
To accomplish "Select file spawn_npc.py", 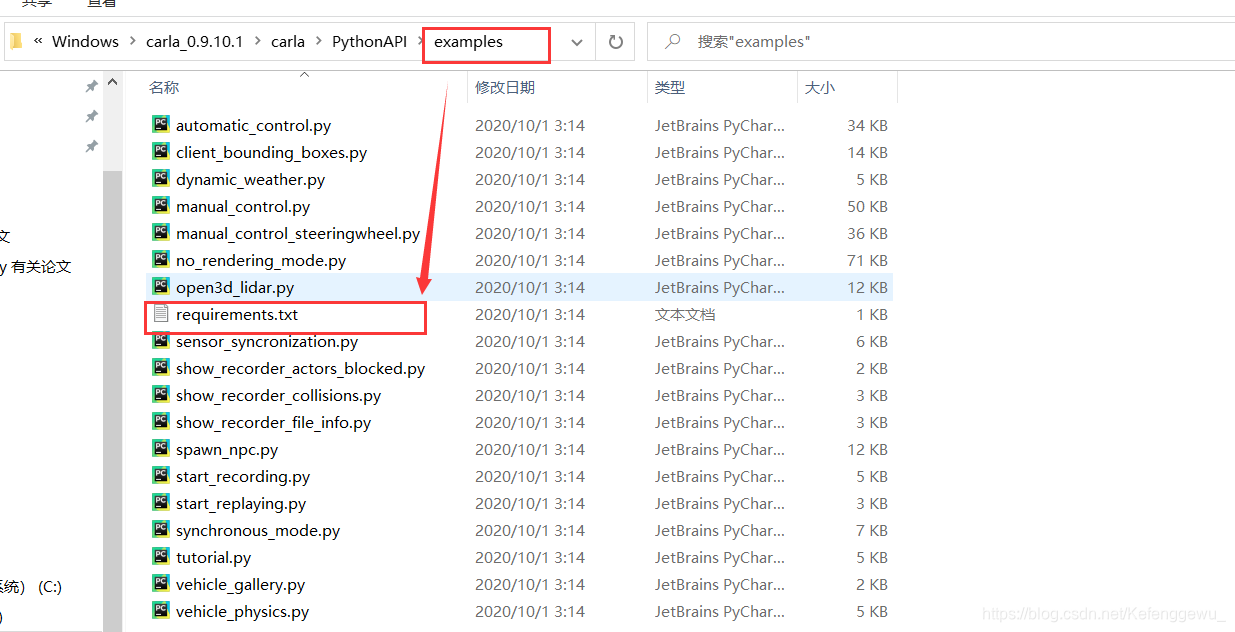I will pyautogui.click(x=227, y=450).
